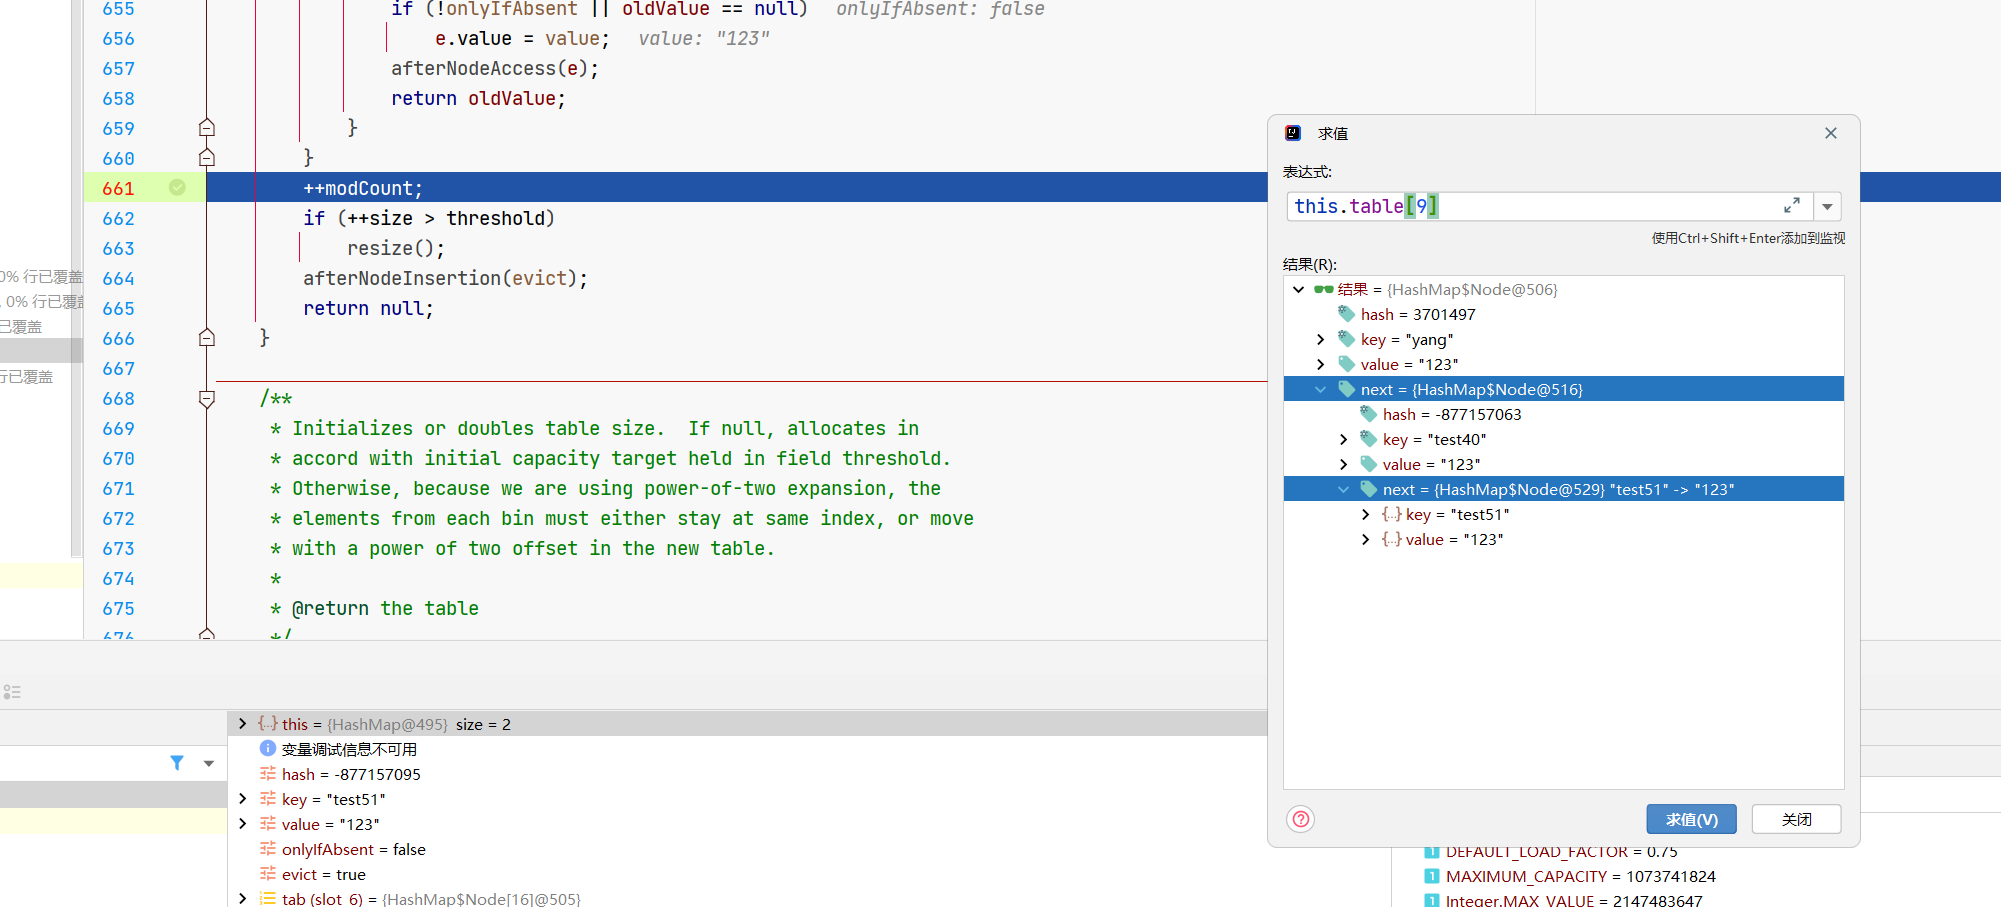Select hash = -877157063 row
Screen dimensions: 2001x907
pos(1563,414)
